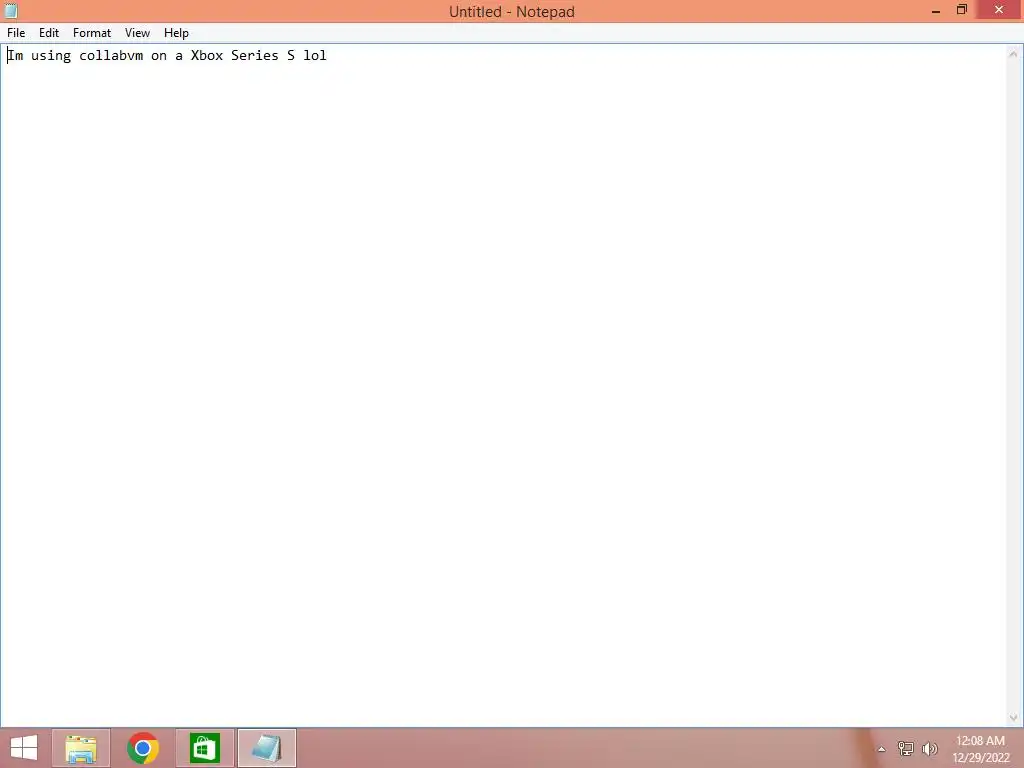1024x768 pixels.
Task: Select the Notepad taskbar button
Action: (266, 748)
